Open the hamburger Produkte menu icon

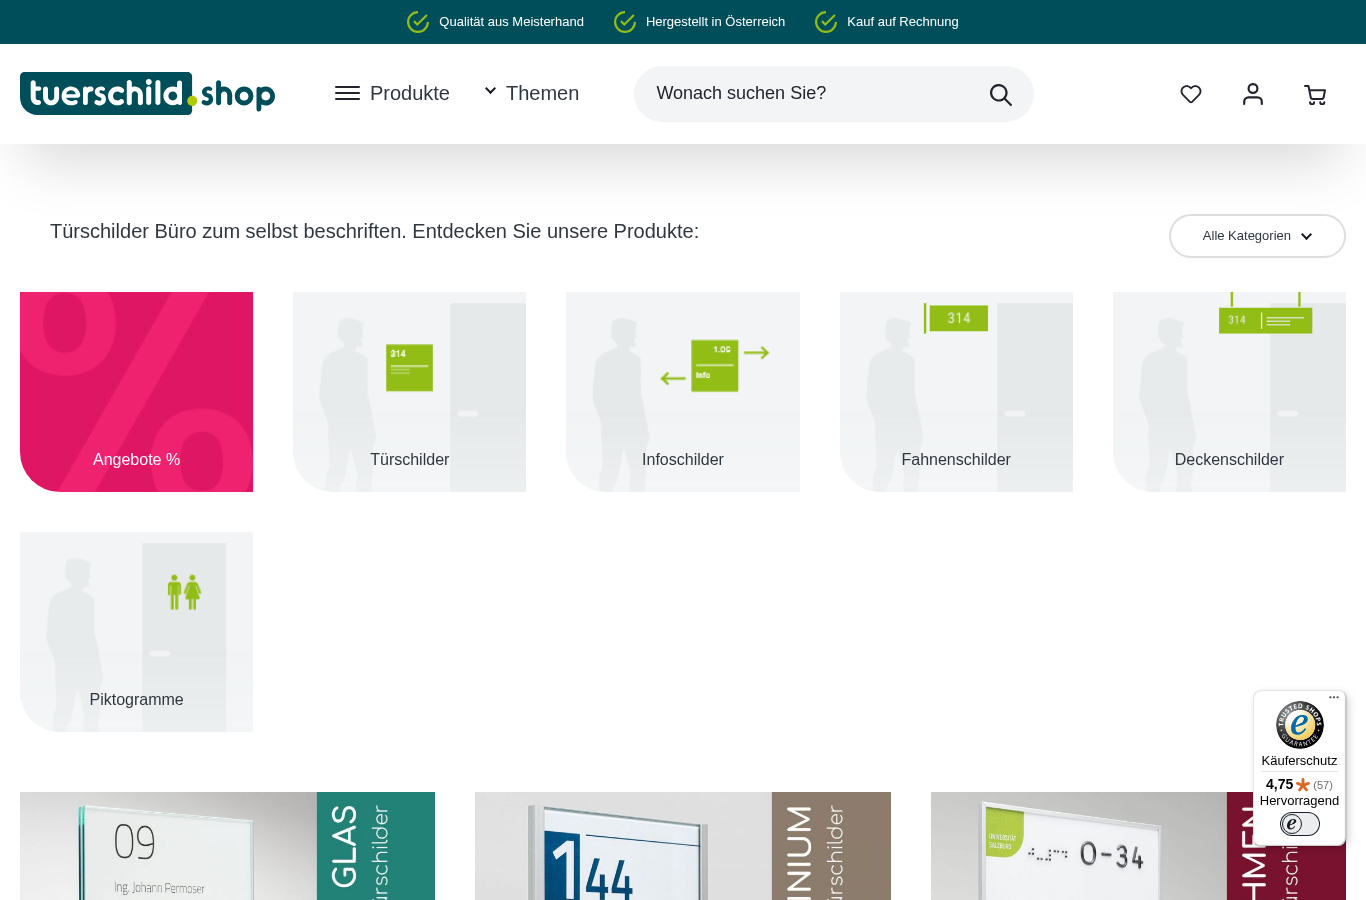pos(347,93)
